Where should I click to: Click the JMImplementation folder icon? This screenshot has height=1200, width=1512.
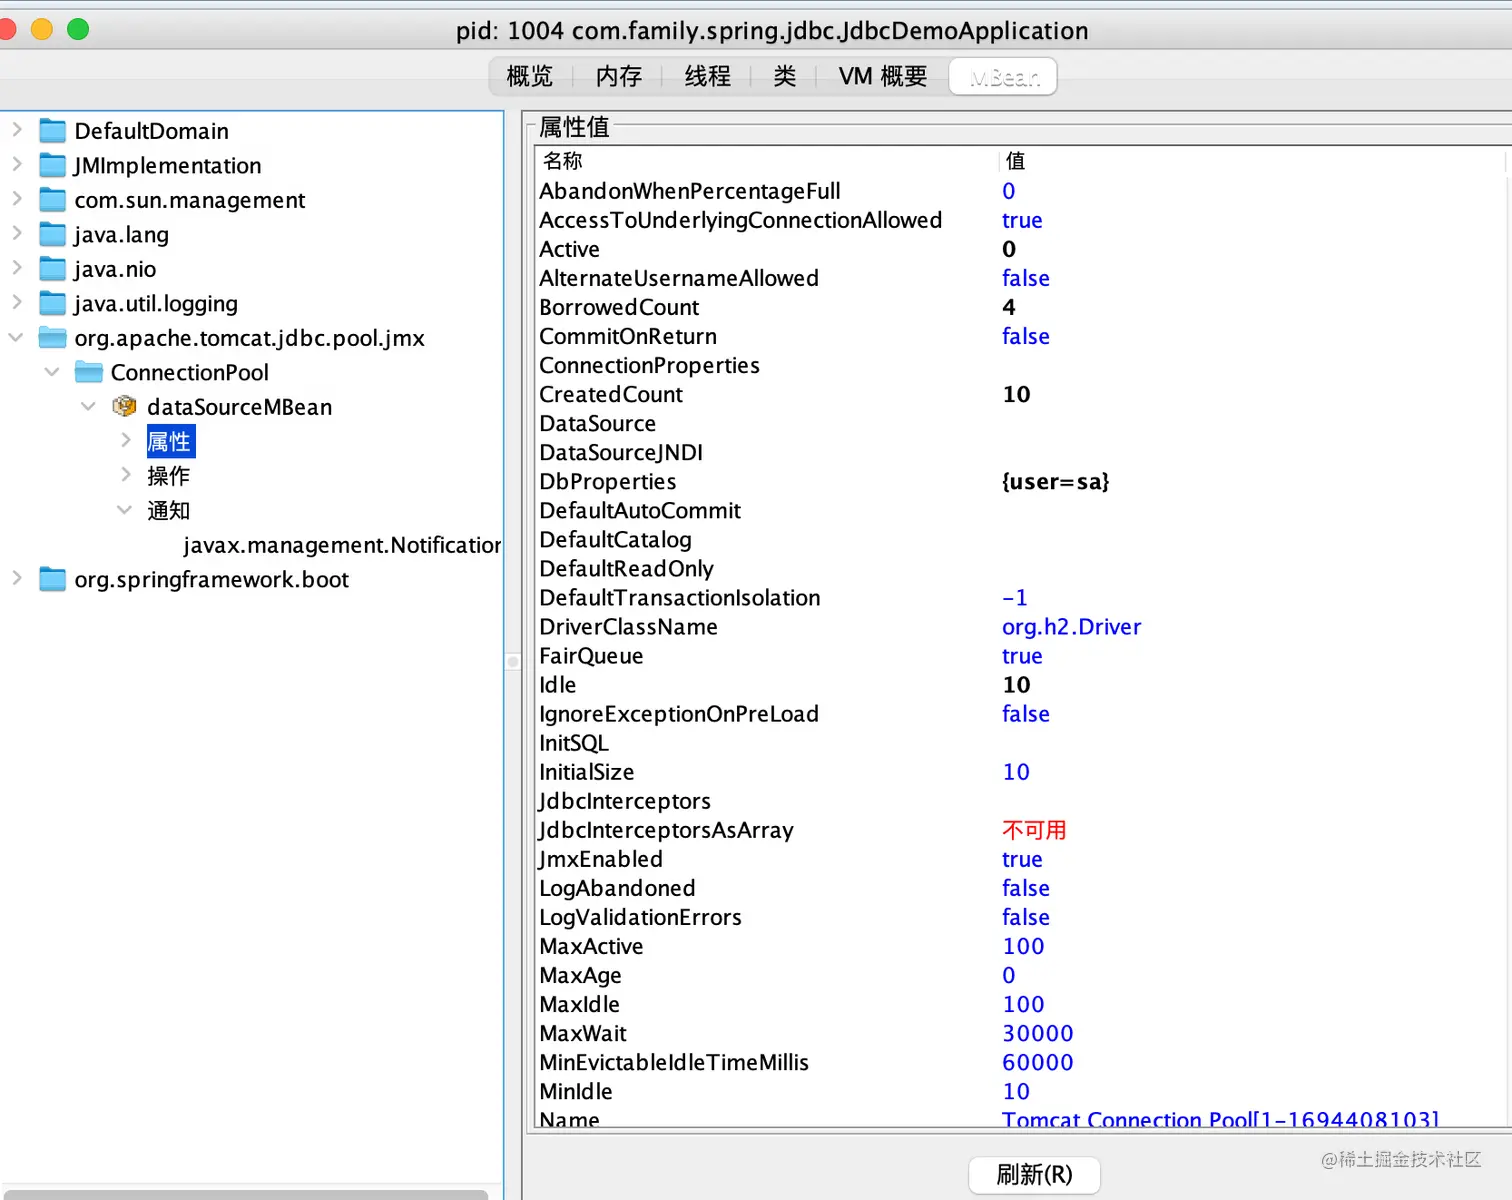tap(52, 165)
